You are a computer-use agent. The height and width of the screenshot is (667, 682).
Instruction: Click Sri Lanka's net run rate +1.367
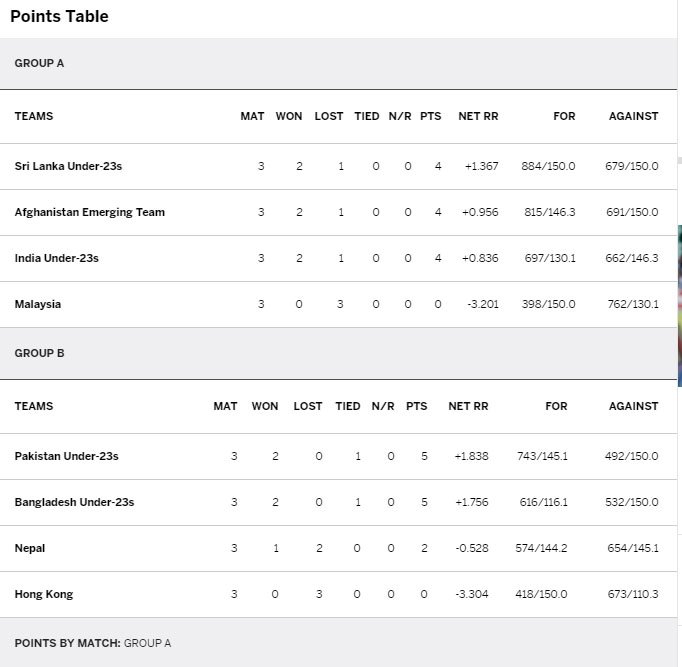click(x=481, y=166)
